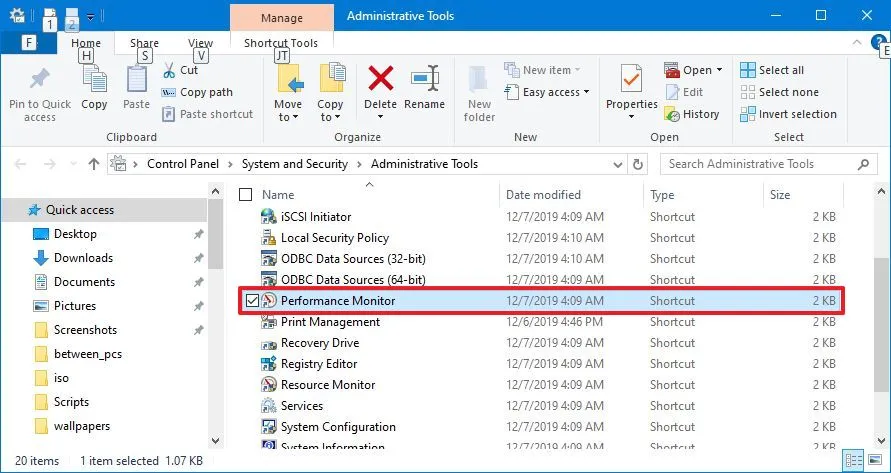Viewport: 891px width, 473px height.
Task: Click the Up arrow navigation button
Action: (94, 164)
